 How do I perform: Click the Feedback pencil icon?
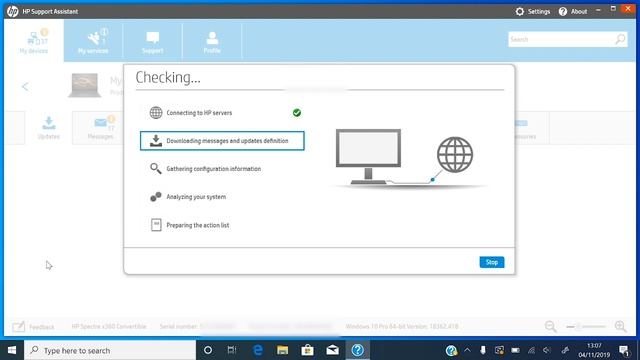pyautogui.click(x=18, y=327)
